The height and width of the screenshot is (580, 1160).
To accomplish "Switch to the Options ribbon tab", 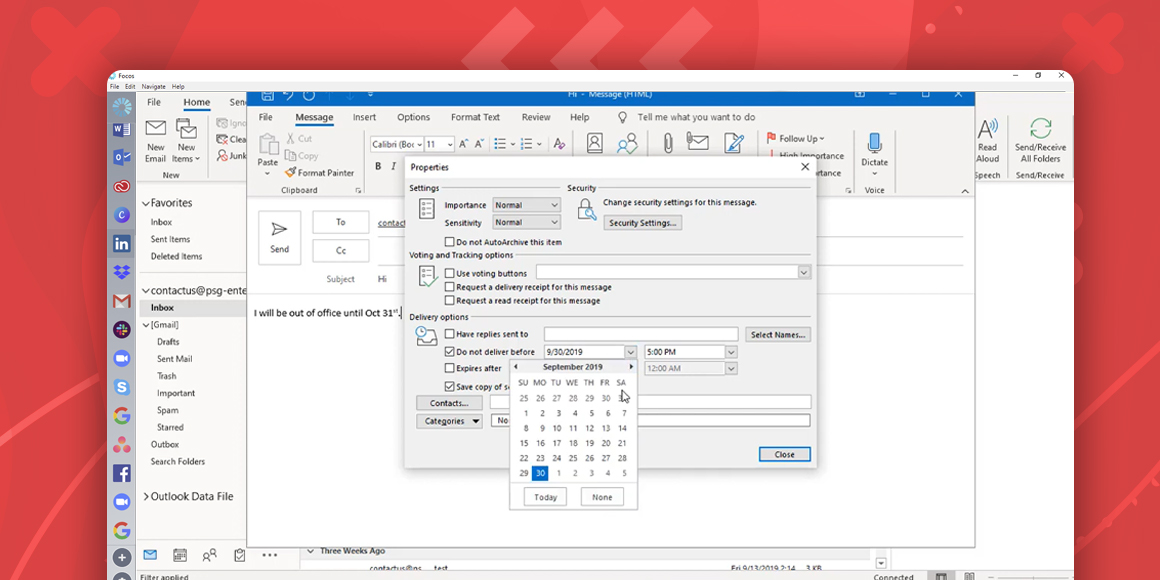I will (x=414, y=117).
